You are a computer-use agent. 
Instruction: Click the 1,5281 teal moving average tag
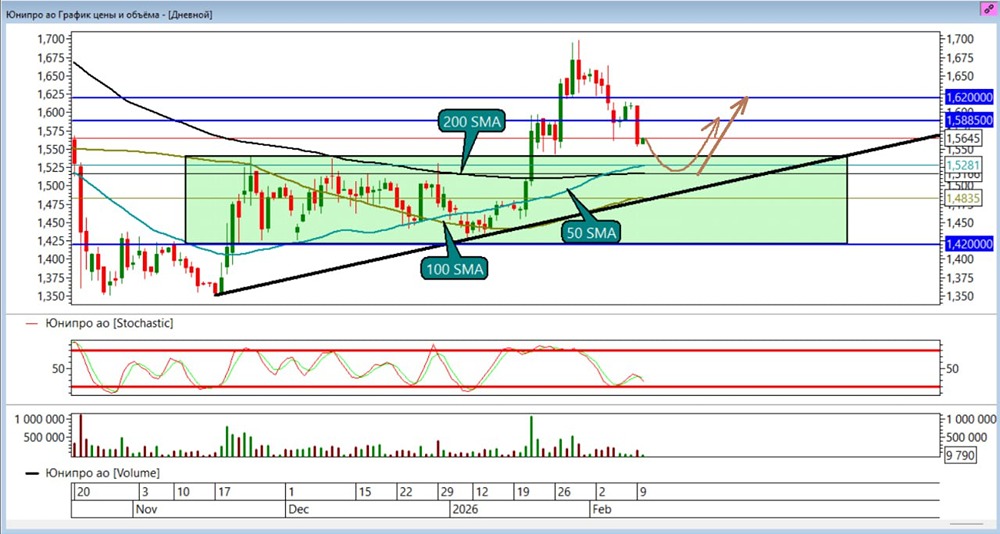pos(963,166)
